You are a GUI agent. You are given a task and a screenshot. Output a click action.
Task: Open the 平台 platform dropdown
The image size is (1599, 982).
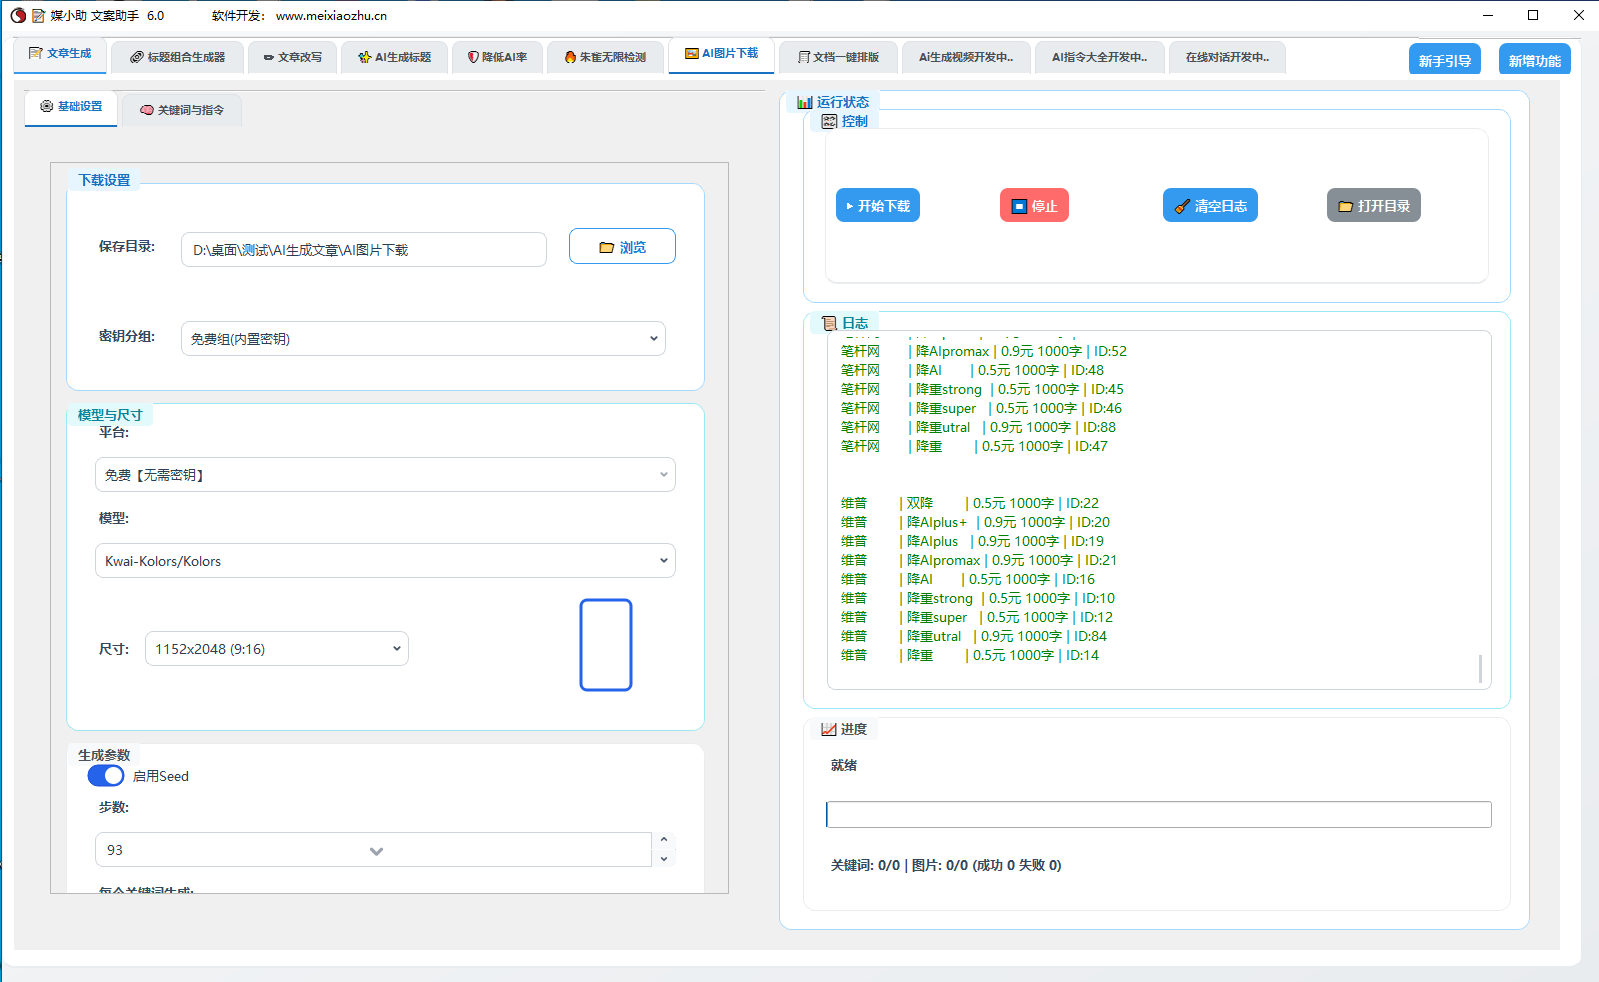coord(385,475)
